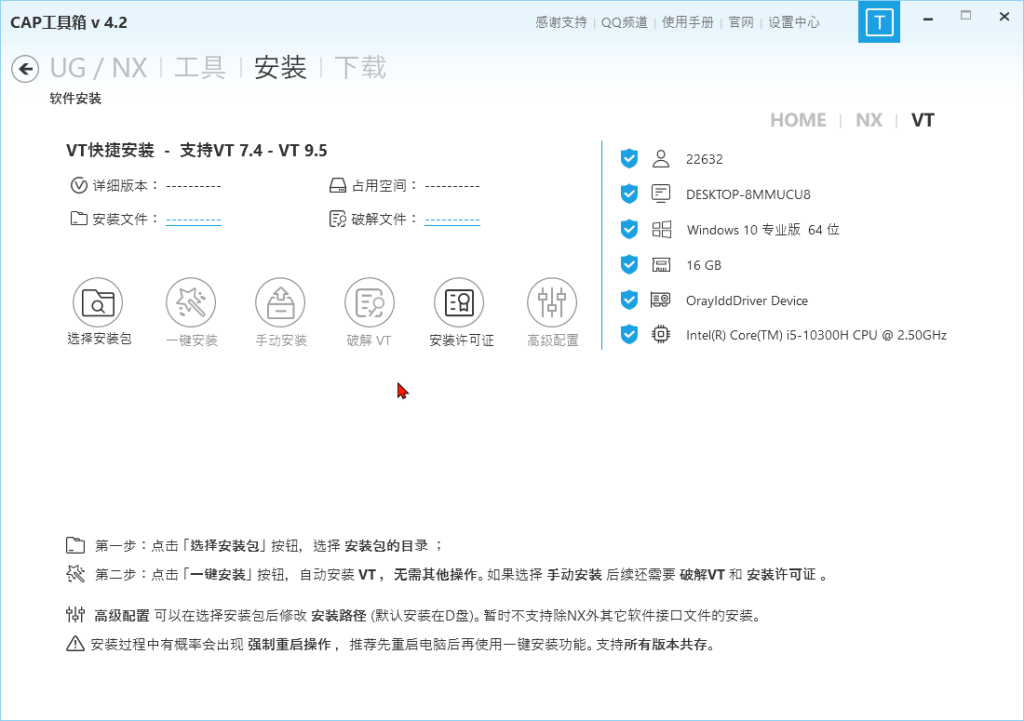
Task: Click the Windows 10 专业版 64 位 text
Action: point(763,230)
